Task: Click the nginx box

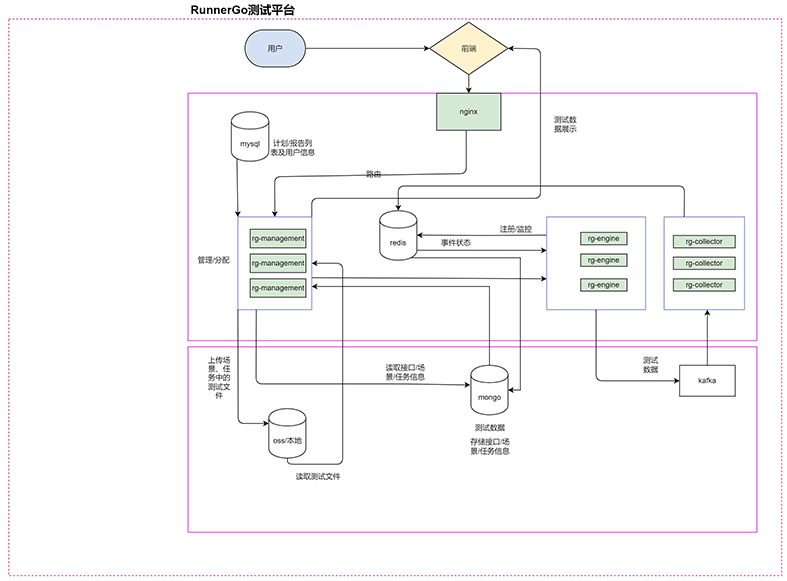Action: (x=468, y=112)
